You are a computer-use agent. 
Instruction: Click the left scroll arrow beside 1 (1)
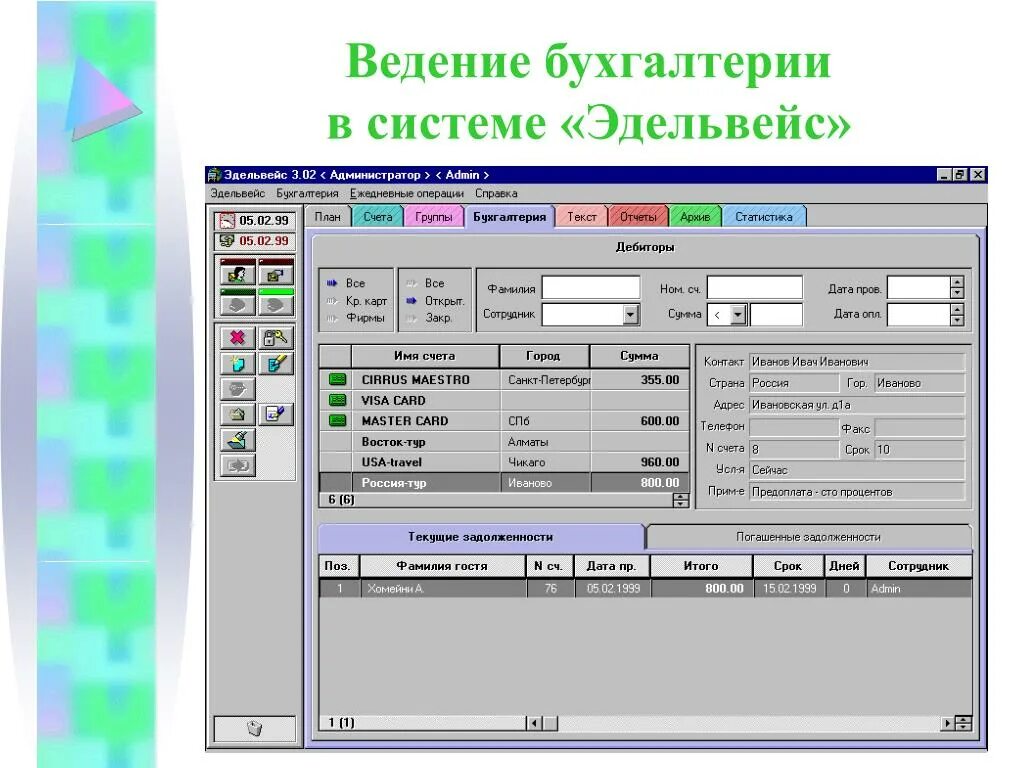tap(534, 723)
